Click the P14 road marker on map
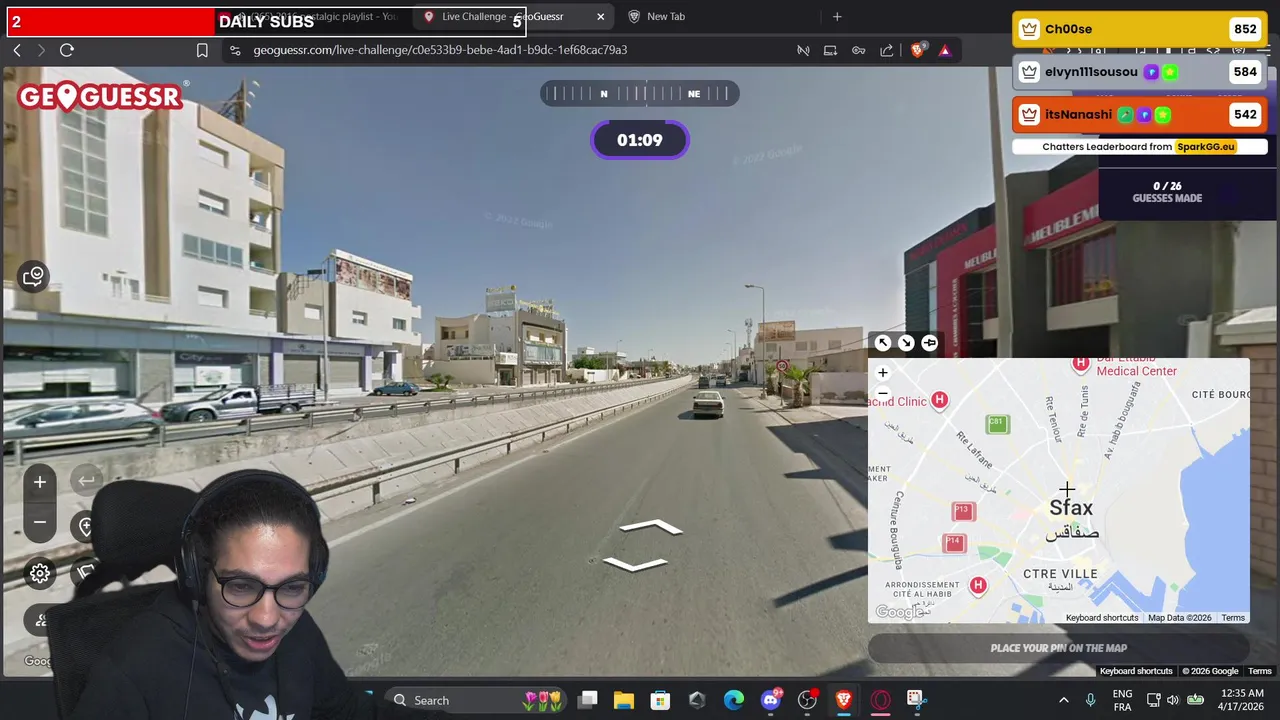This screenshot has width=1280, height=720. pyautogui.click(x=954, y=542)
